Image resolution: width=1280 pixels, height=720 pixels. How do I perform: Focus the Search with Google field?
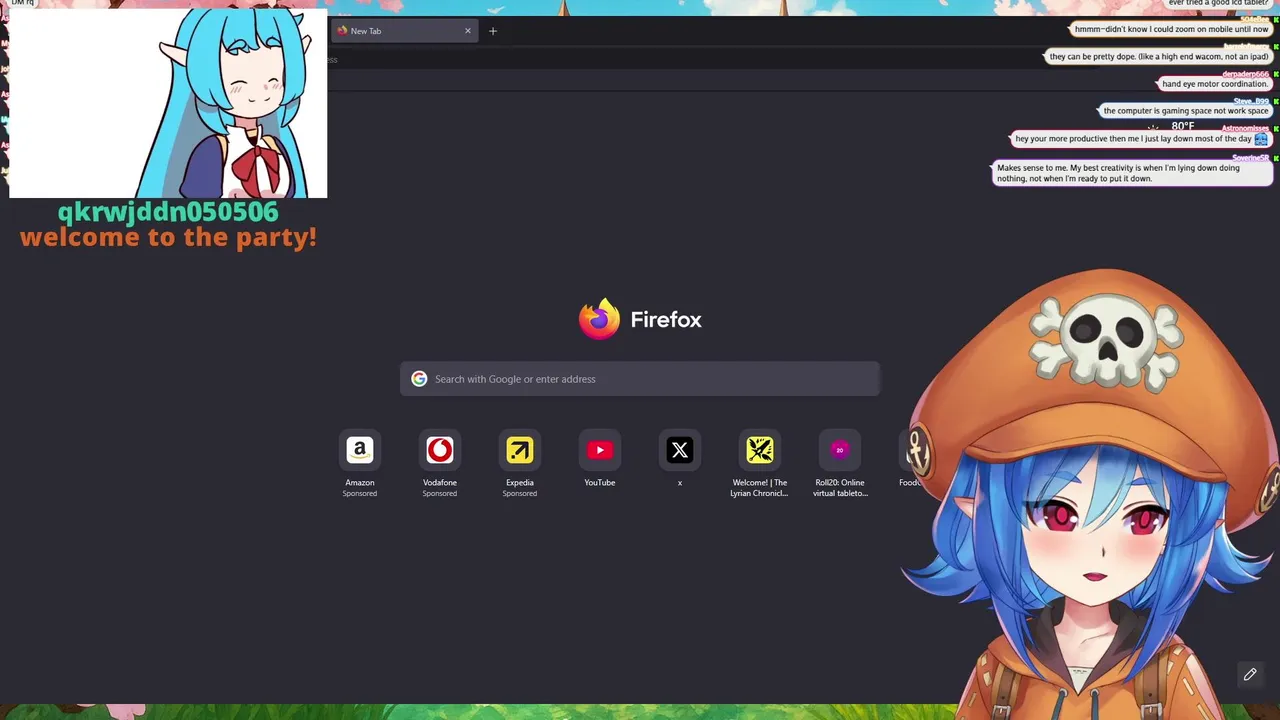[x=640, y=379]
